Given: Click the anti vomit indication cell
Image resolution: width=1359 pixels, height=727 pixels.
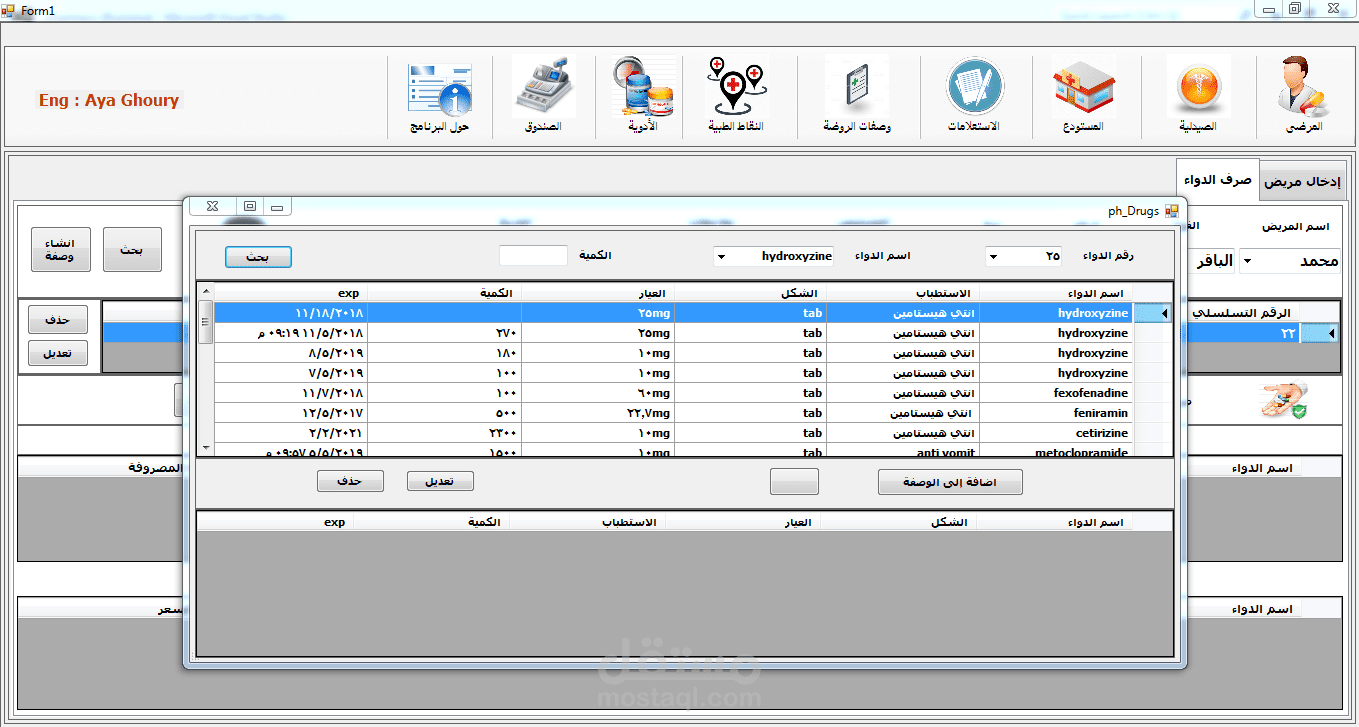Looking at the screenshot, I should [x=903, y=451].
